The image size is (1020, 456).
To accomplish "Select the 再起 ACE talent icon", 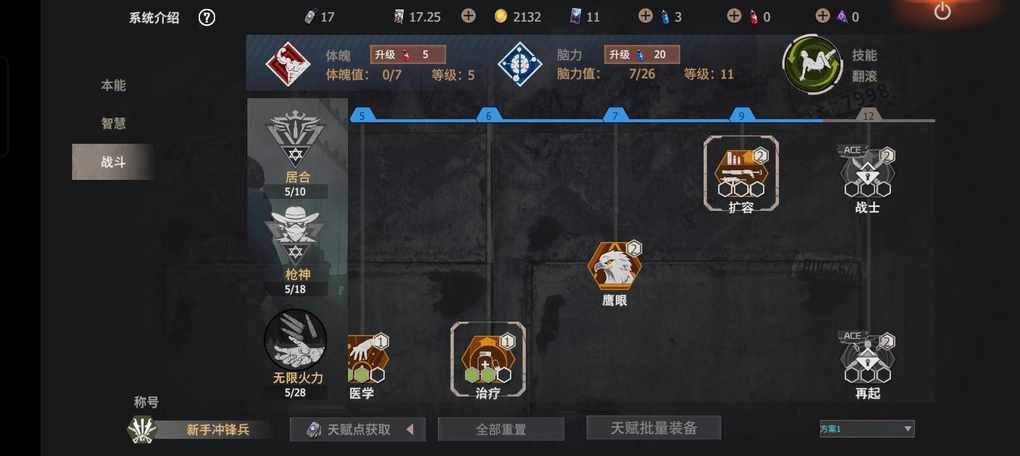I will click(867, 357).
